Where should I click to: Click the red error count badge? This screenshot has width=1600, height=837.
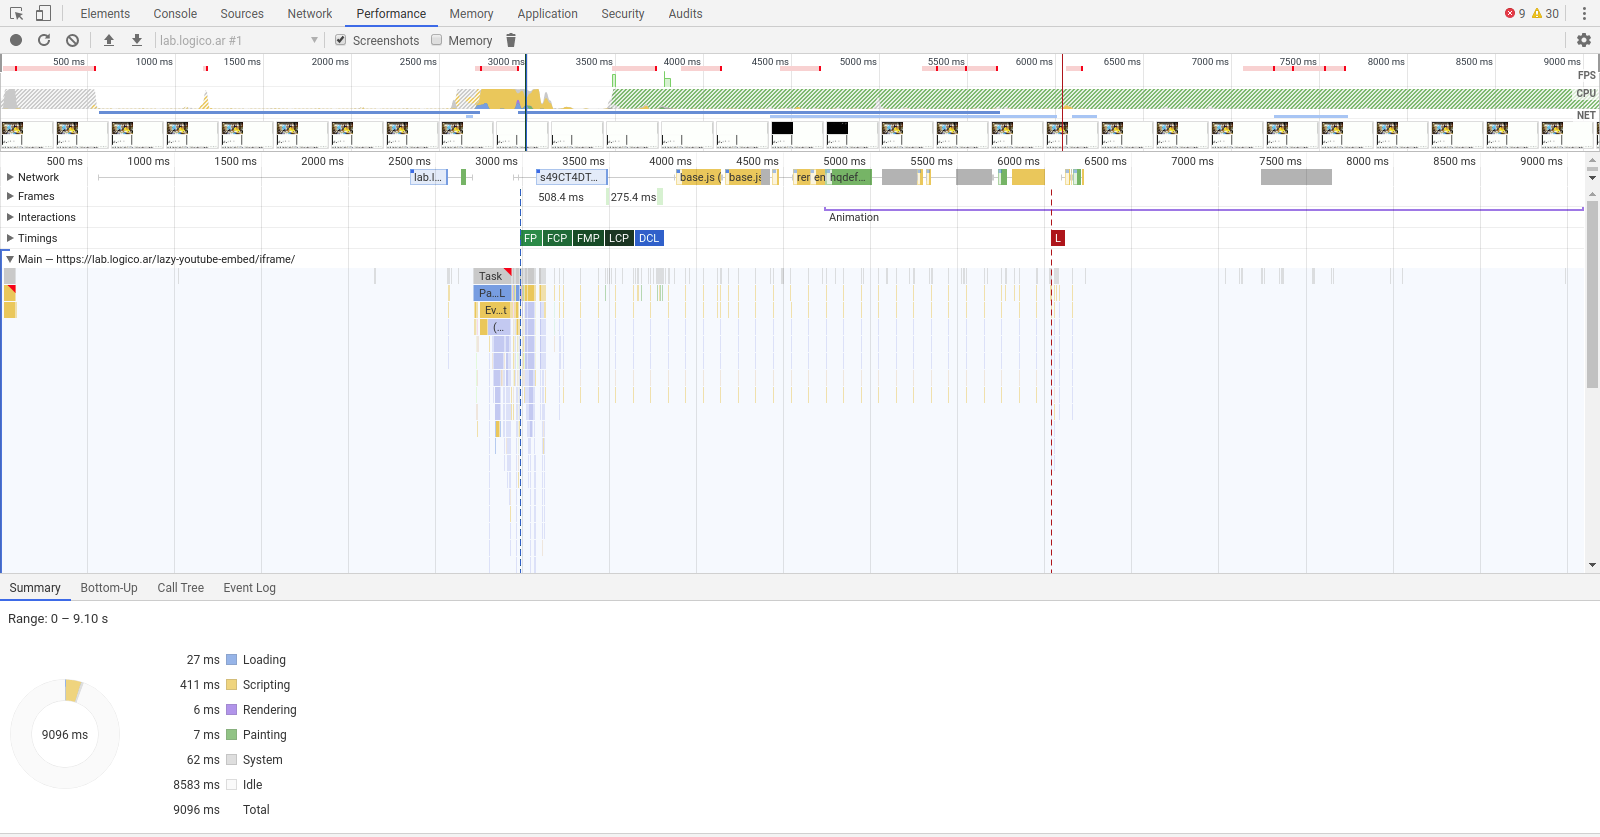(1515, 14)
